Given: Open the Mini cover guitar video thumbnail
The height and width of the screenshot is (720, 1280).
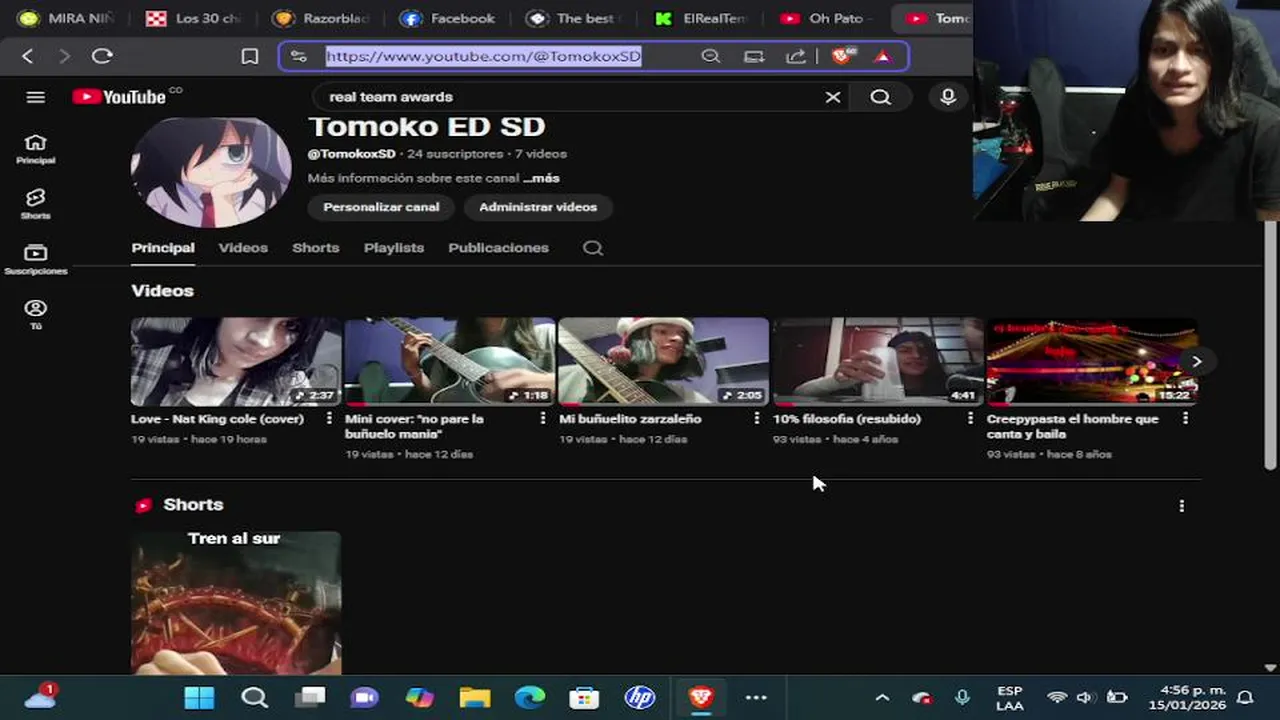Looking at the screenshot, I should [450, 361].
